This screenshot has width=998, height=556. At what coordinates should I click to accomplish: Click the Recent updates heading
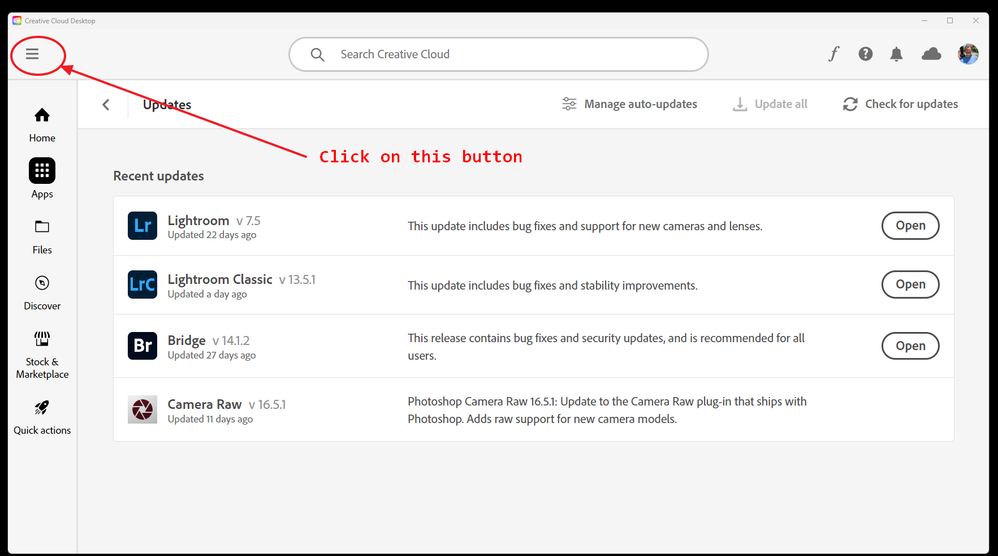(x=158, y=176)
